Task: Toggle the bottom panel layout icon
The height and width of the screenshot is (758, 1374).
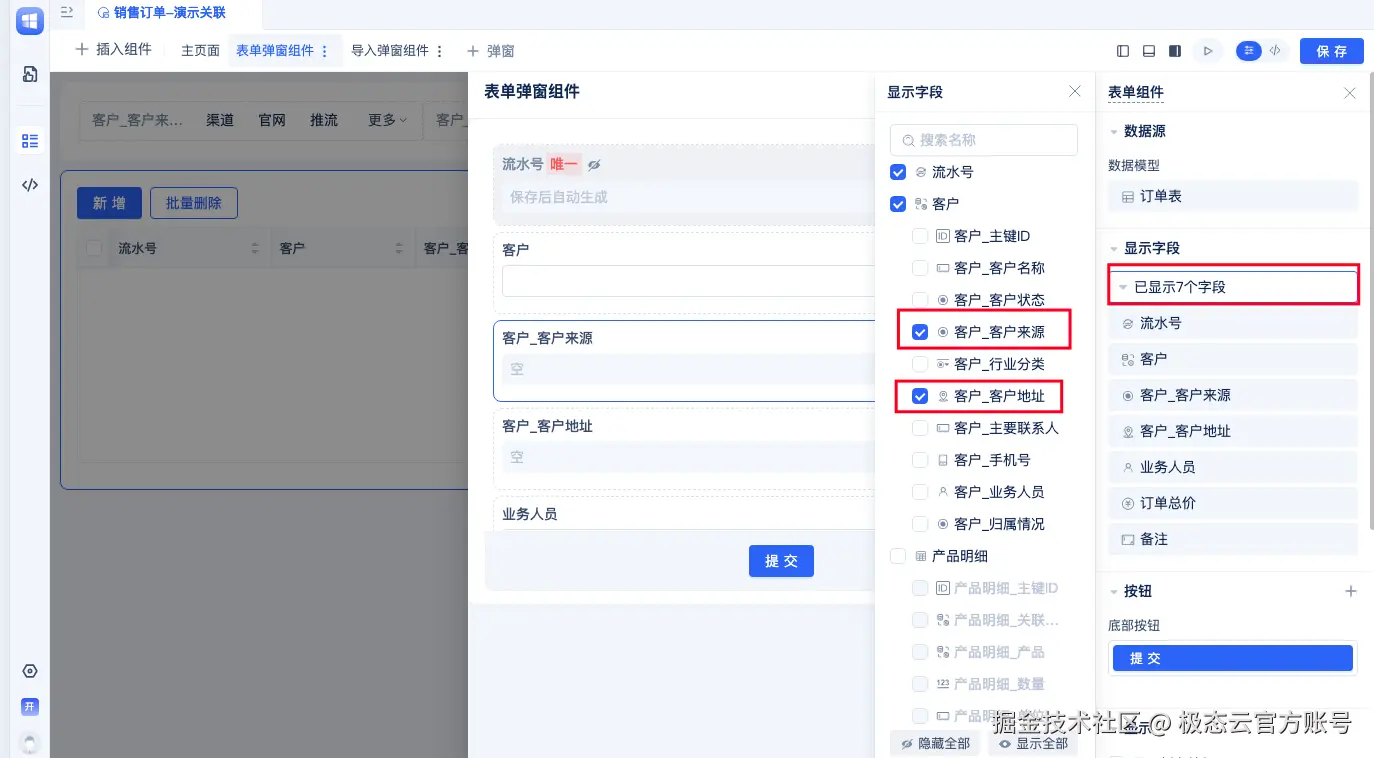Action: pyautogui.click(x=1149, y=51)
